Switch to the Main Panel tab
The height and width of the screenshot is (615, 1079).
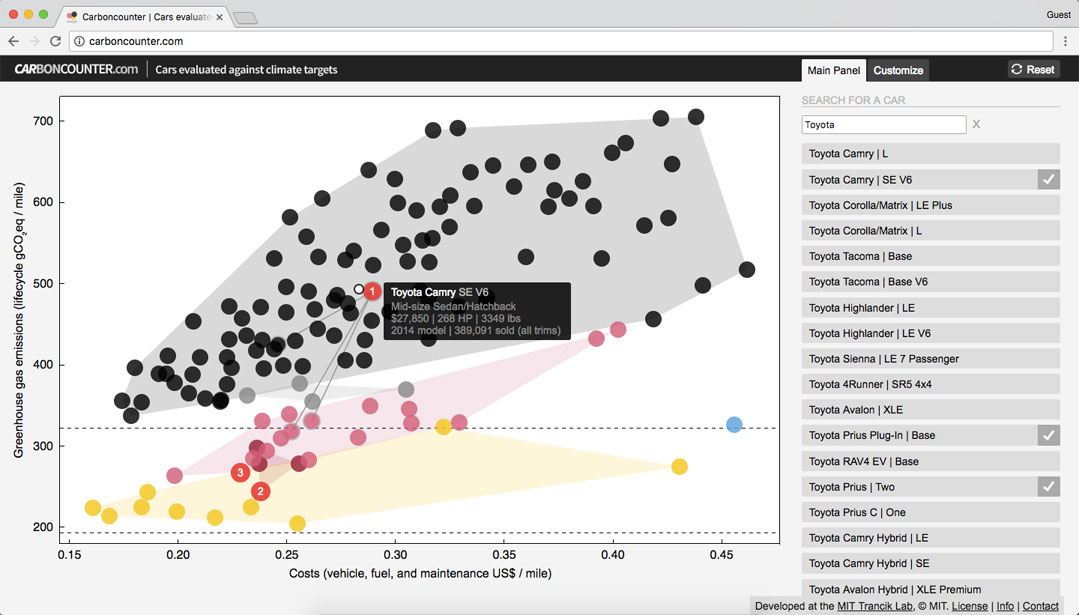pyautogui.click(x=833, y=70)
